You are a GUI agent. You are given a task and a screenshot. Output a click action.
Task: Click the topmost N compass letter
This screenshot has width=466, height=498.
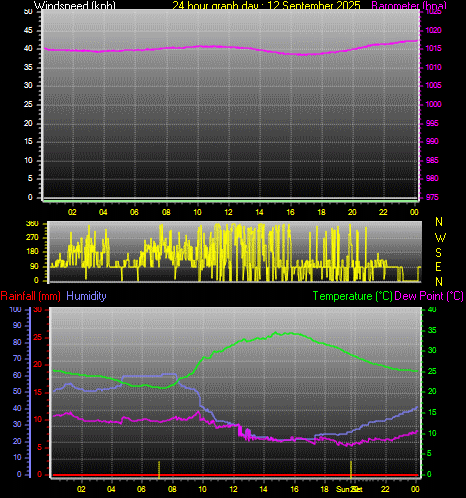pos(439,222)
